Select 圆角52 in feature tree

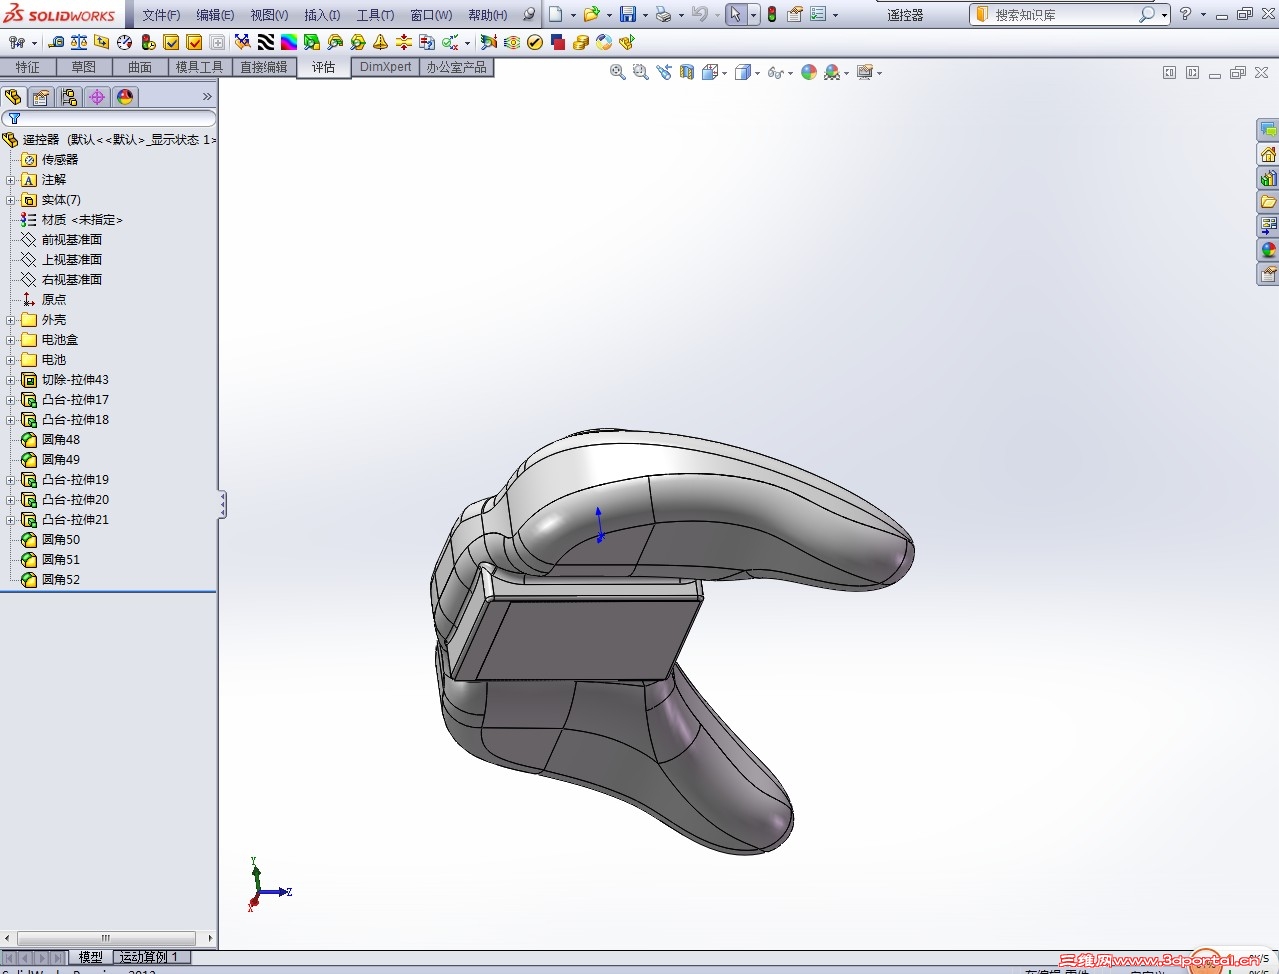[61, 580]
